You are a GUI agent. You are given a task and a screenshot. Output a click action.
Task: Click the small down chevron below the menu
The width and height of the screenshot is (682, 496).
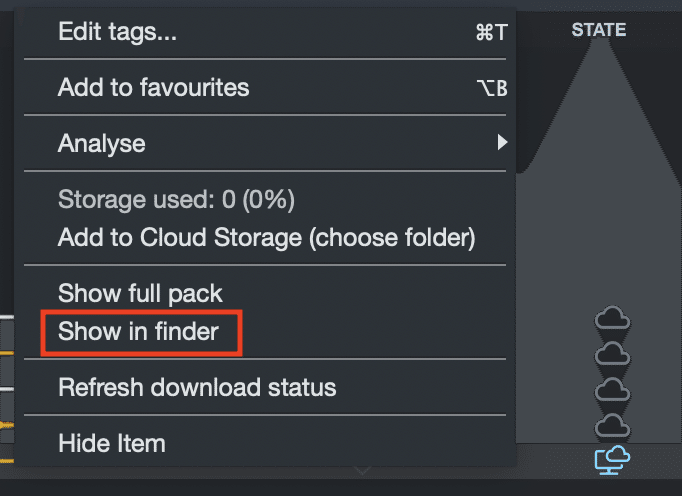(x=362, y=470)
